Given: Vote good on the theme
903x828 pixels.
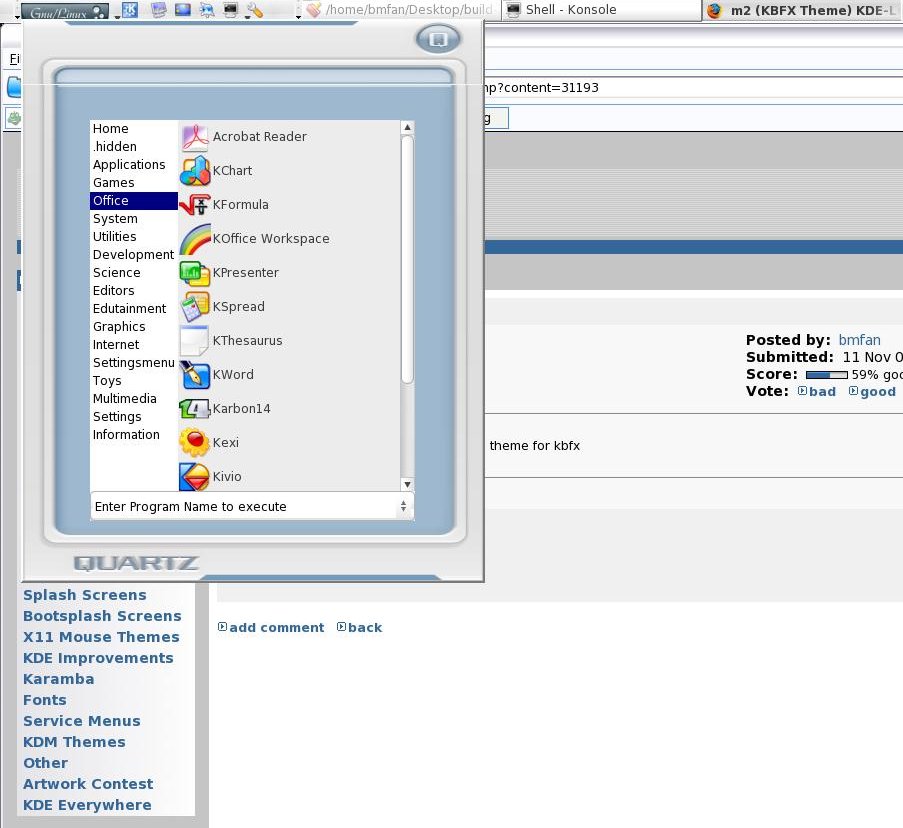Looking at the screenshot, I should click(872, 392).
